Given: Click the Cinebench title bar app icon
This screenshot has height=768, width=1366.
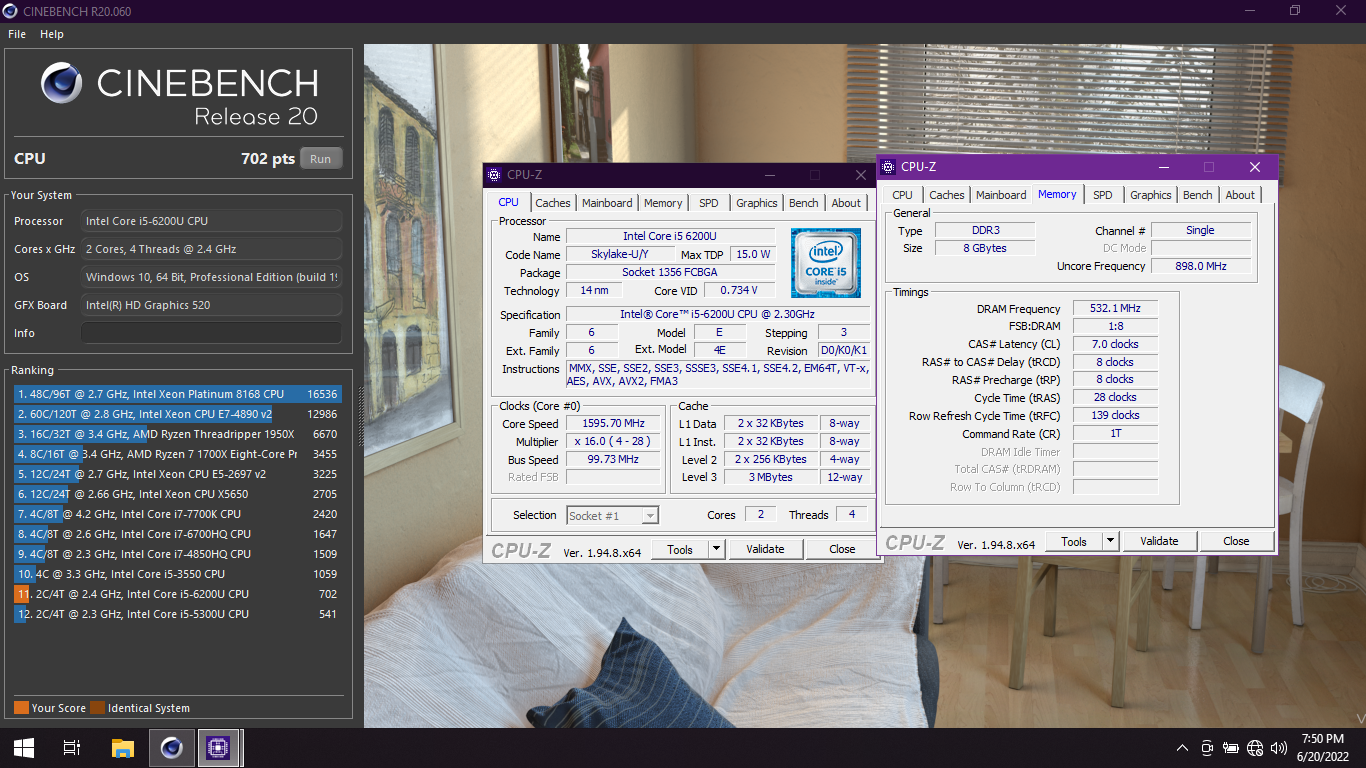Looking at the screenshot, I should [x=11, y=11].
